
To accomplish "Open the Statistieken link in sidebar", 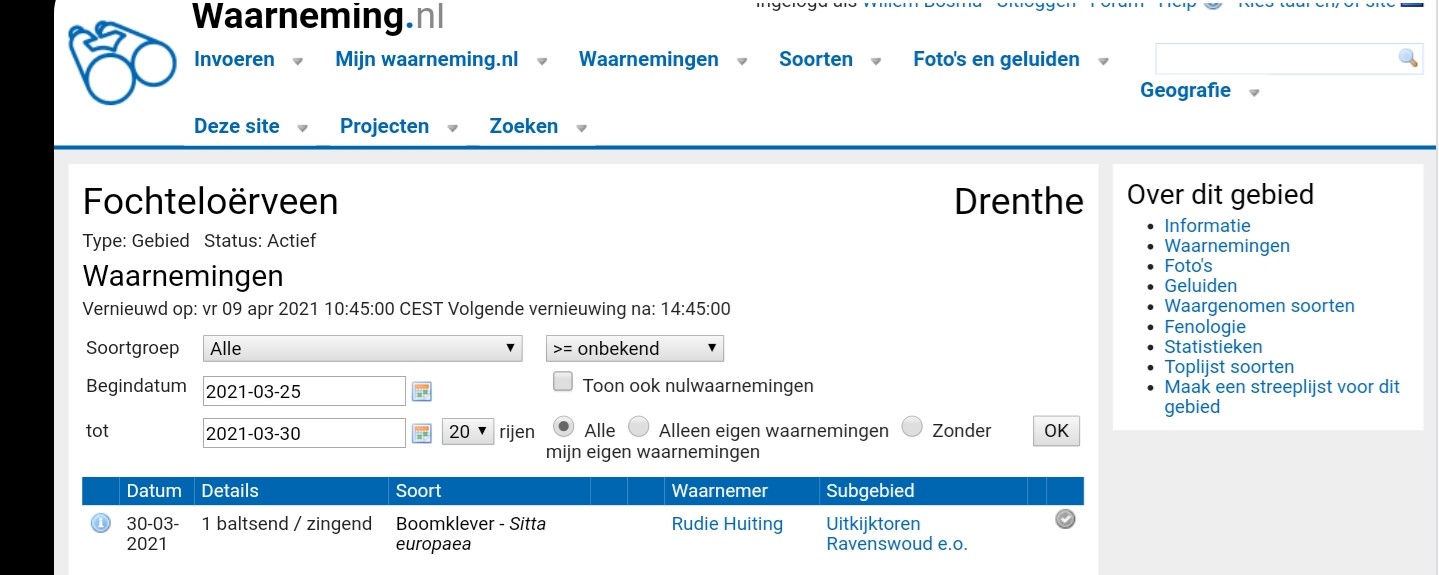I will pos(1213,347).
